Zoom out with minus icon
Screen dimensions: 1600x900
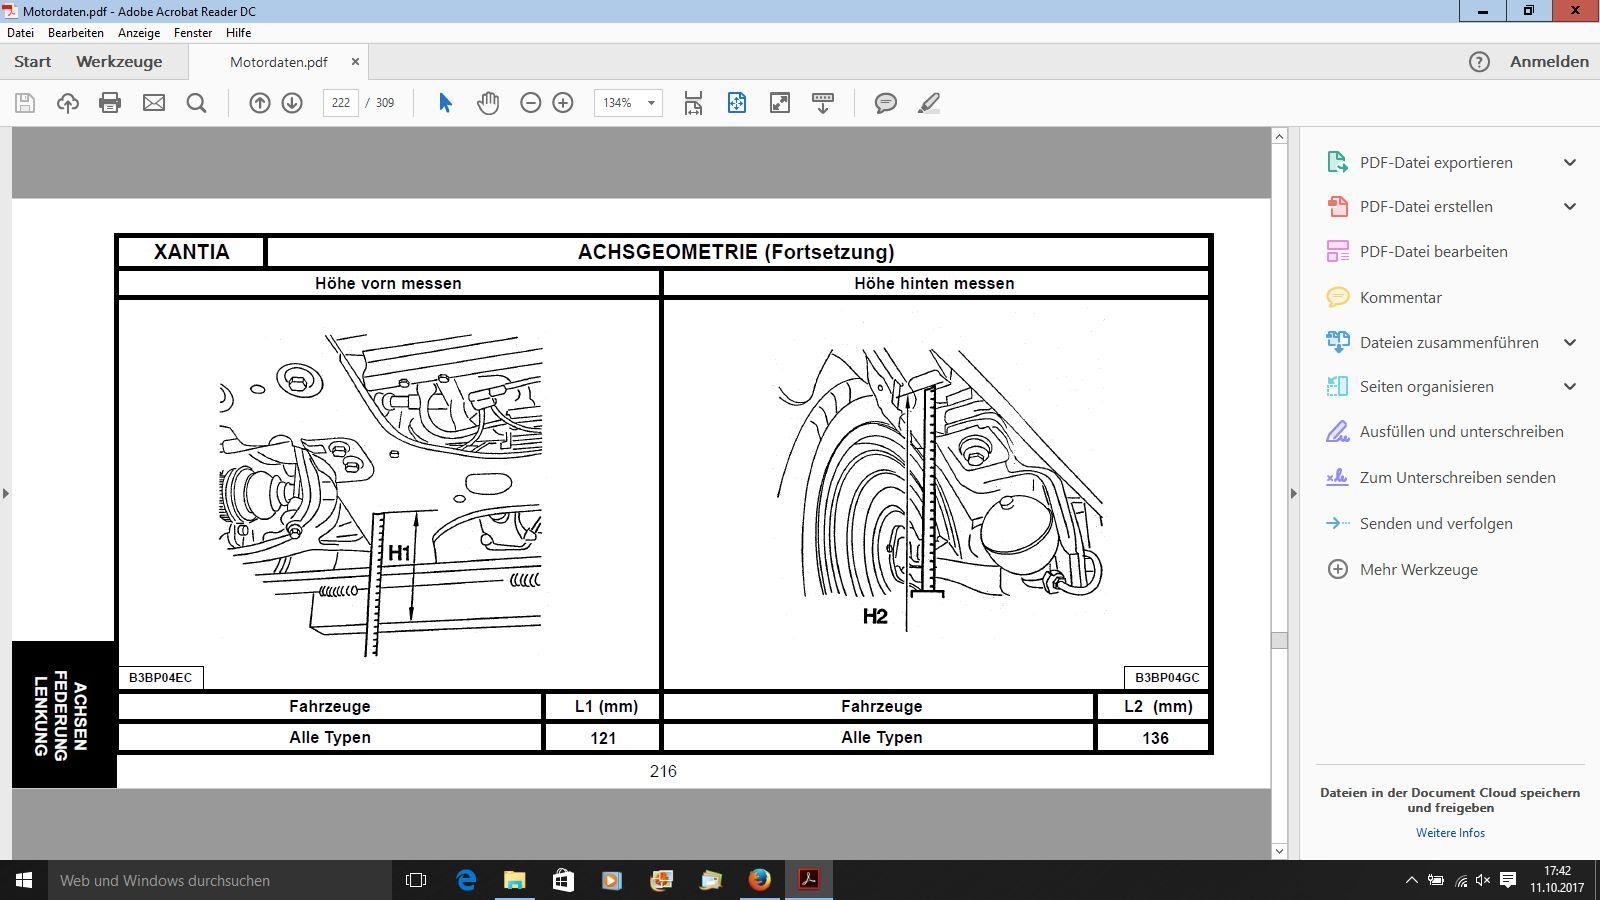531,103
